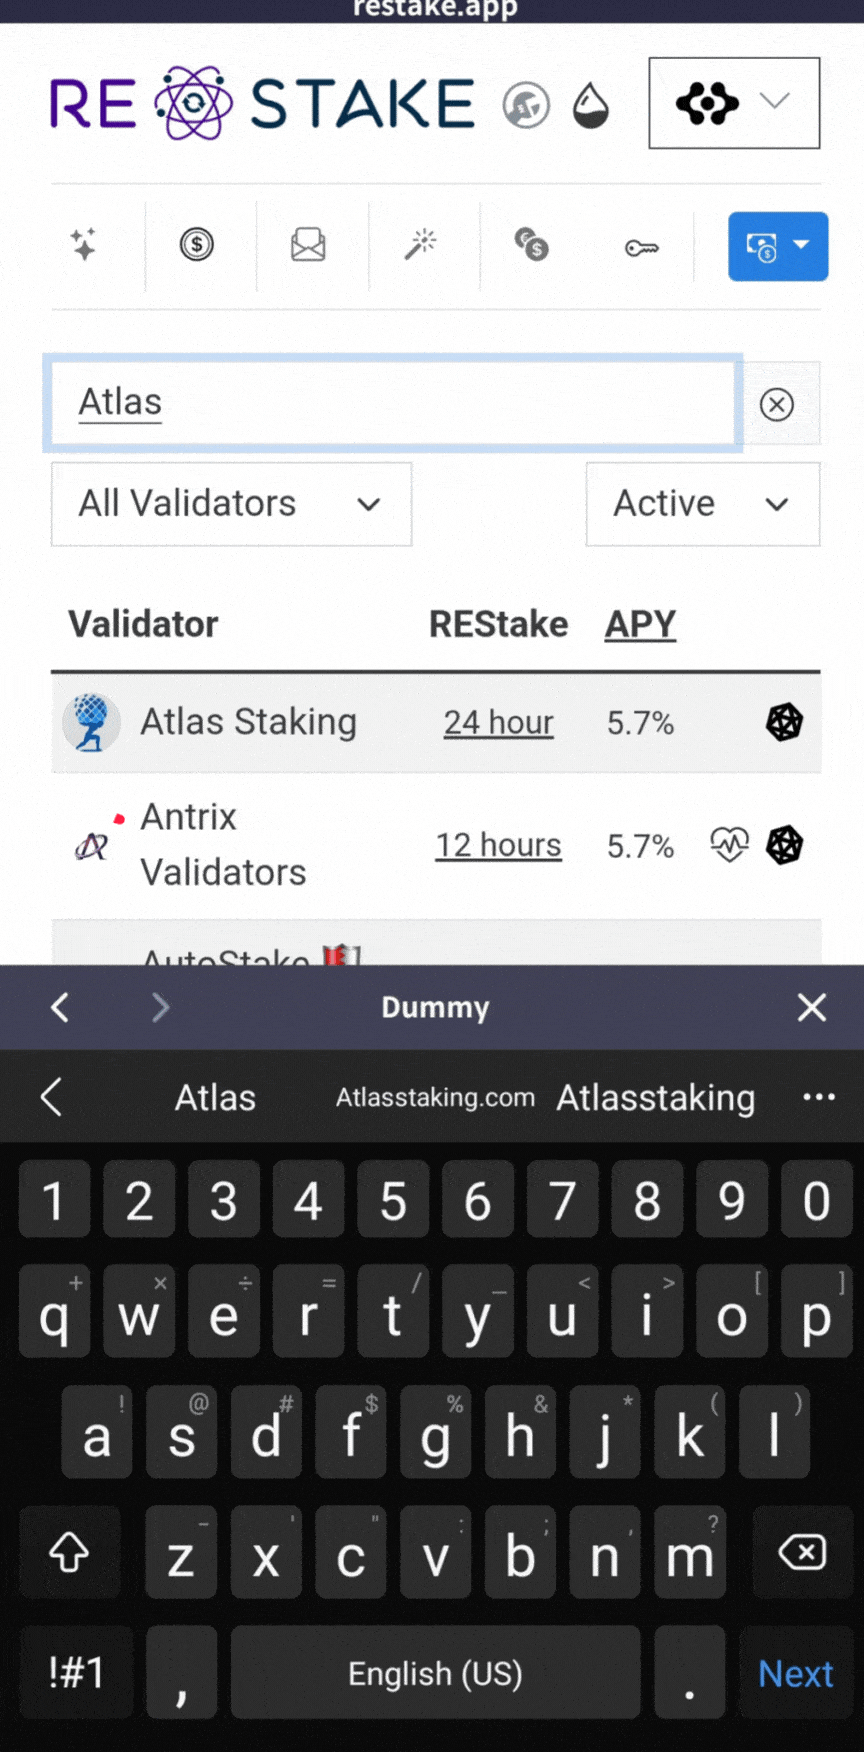
Task: Expand the Active status filter
Action: click(x=701, y=504)
